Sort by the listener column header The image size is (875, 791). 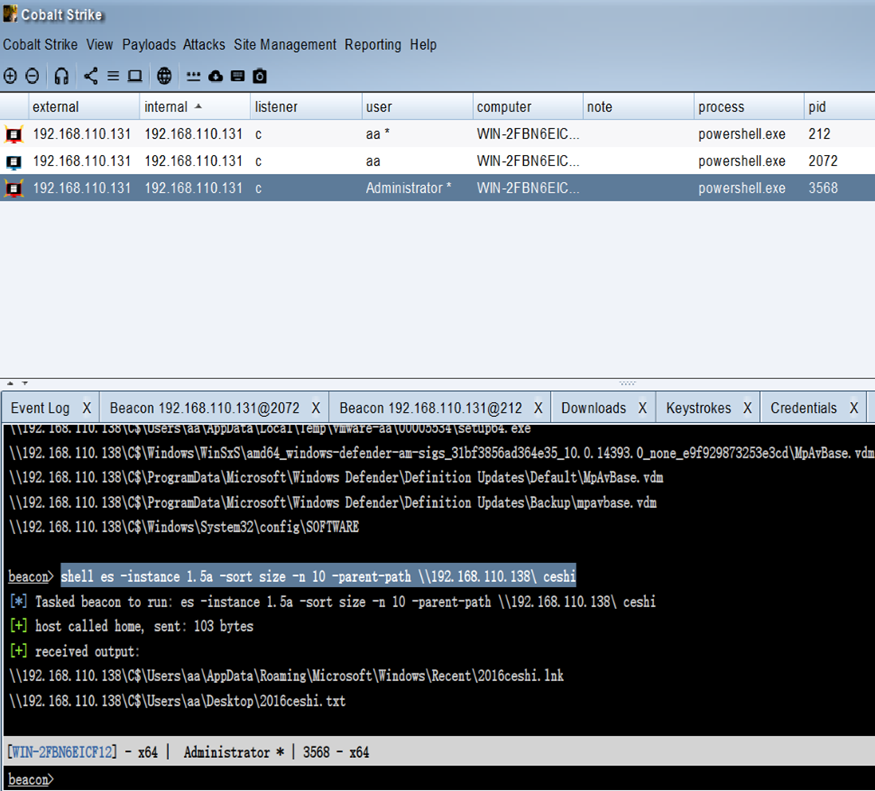[x=306, y=107]
